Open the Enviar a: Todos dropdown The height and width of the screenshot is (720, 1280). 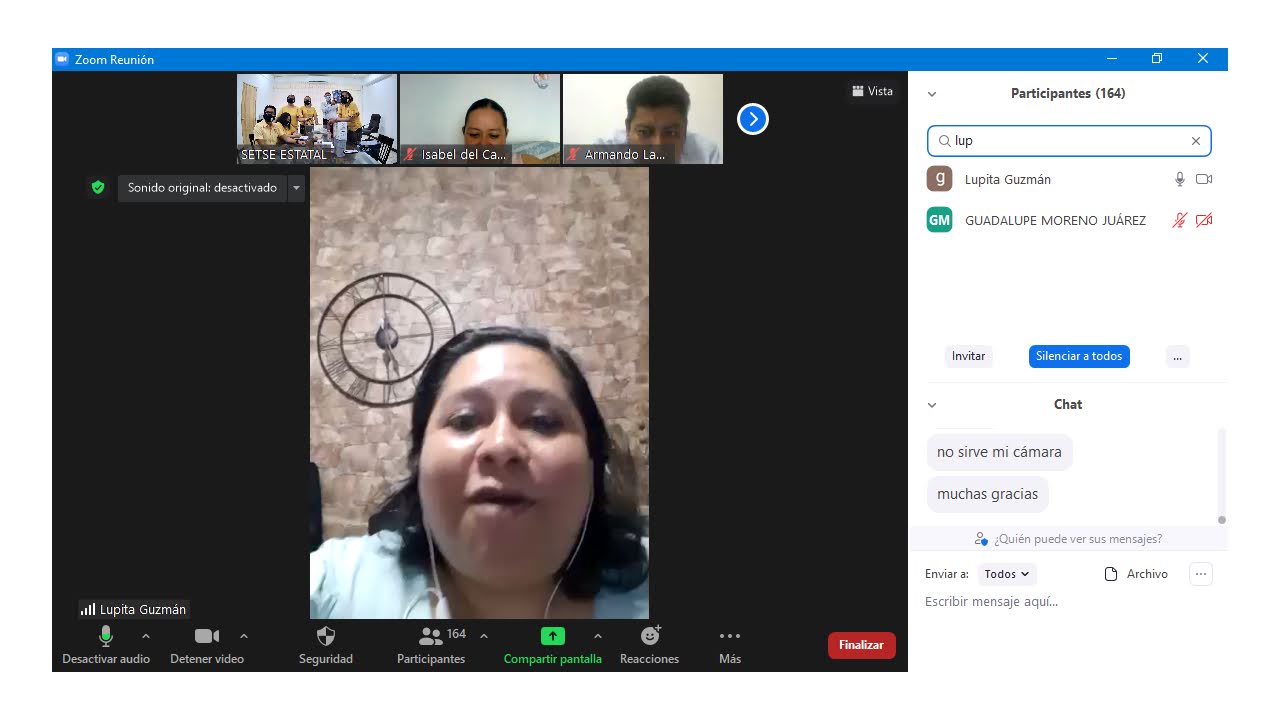1007,574
